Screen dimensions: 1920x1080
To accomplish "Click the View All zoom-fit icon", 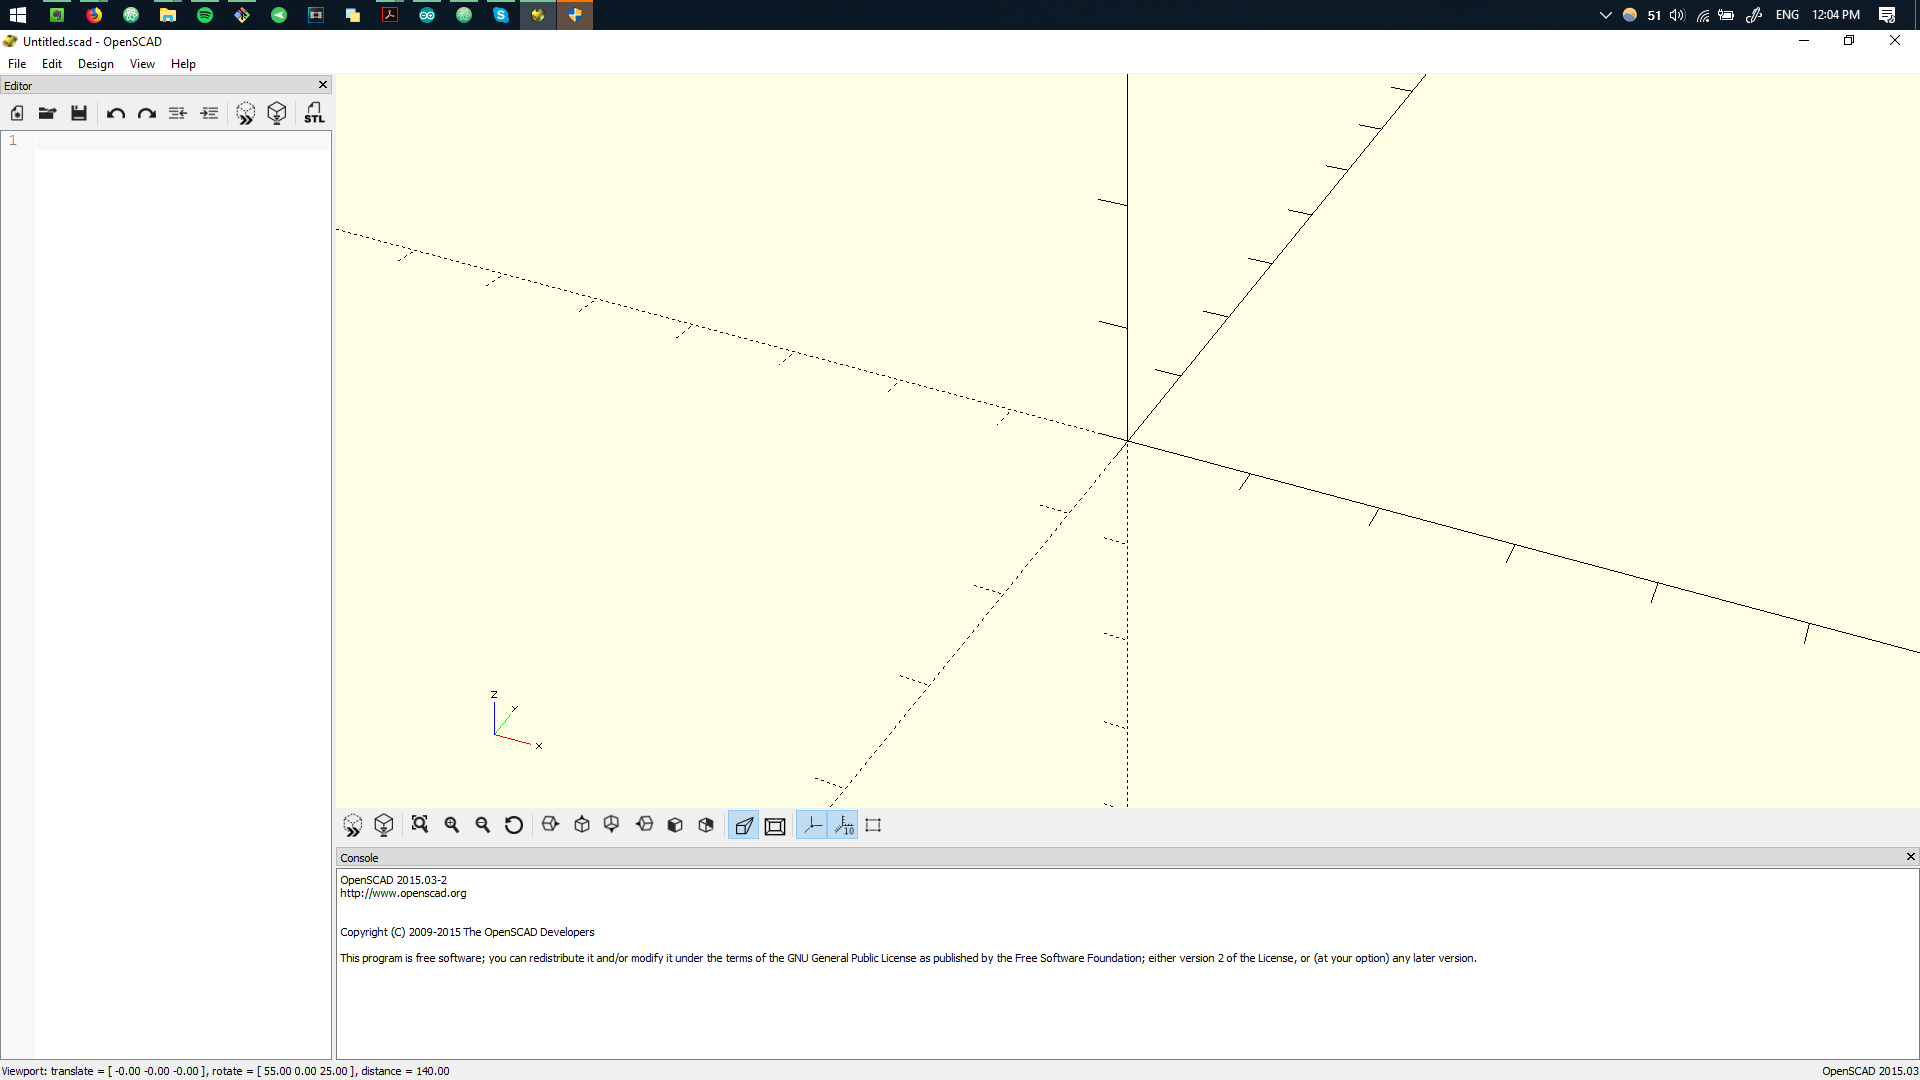I will pos(420,825).
